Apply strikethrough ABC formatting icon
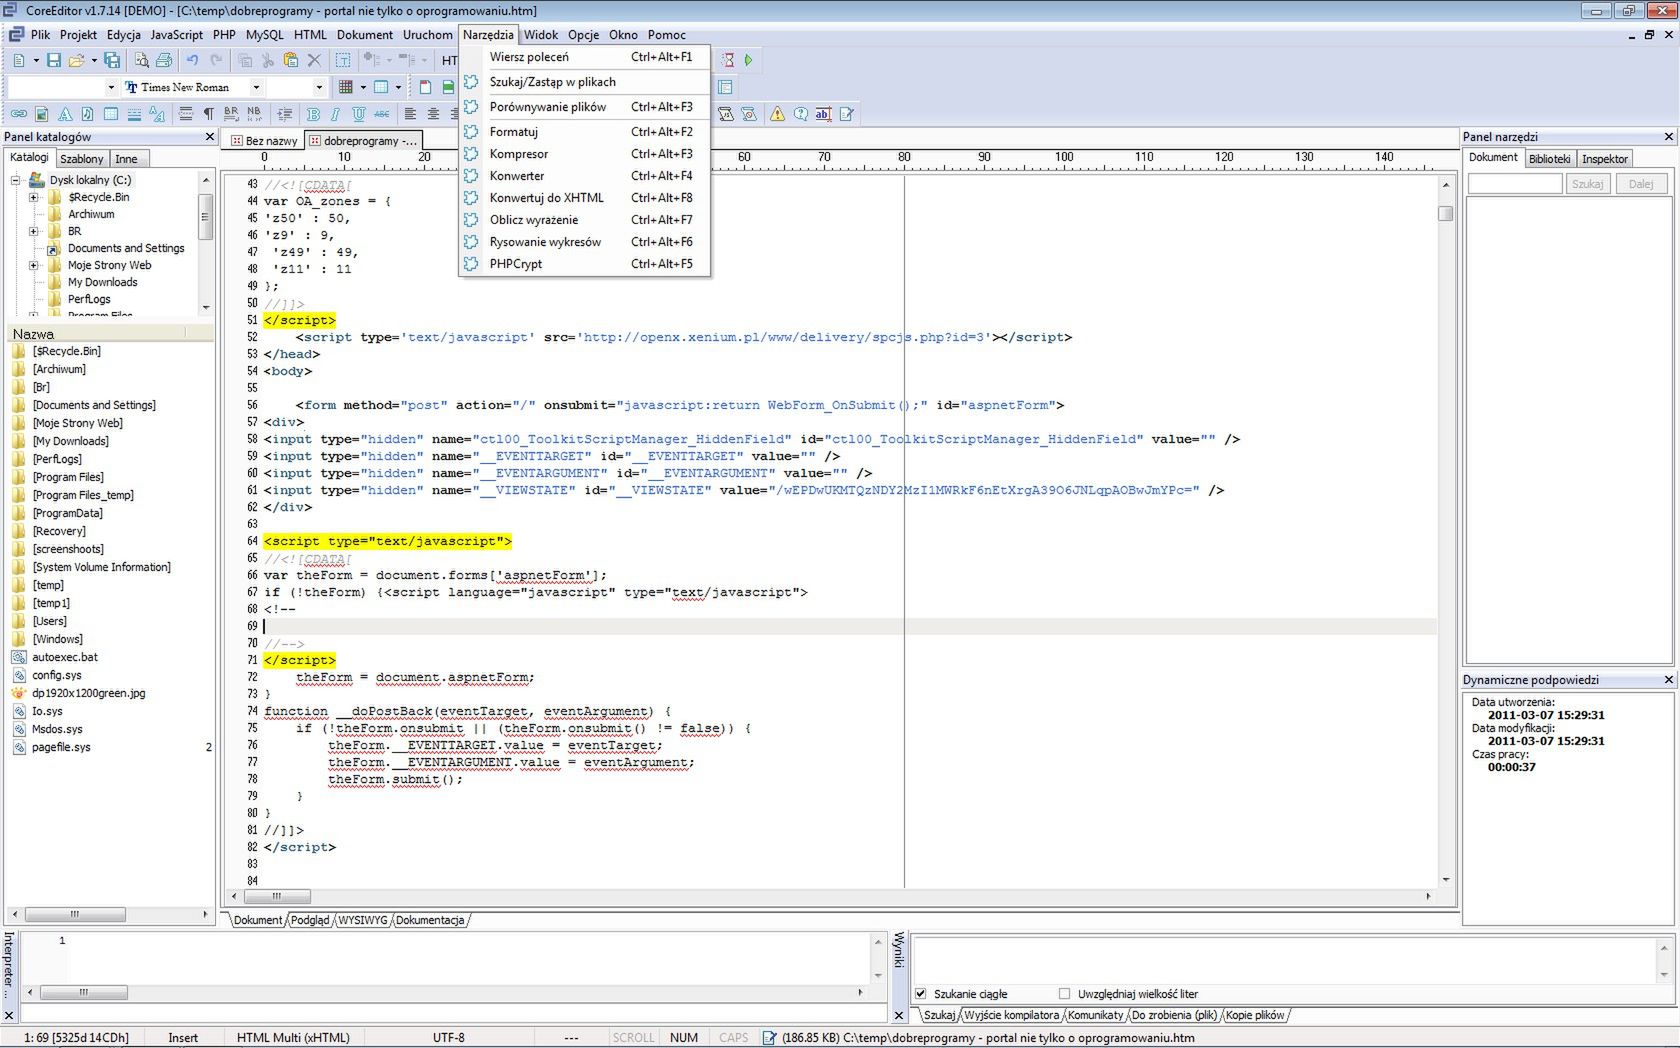The width and height of the screenshot is (1680, 1048). pos(381,114)
